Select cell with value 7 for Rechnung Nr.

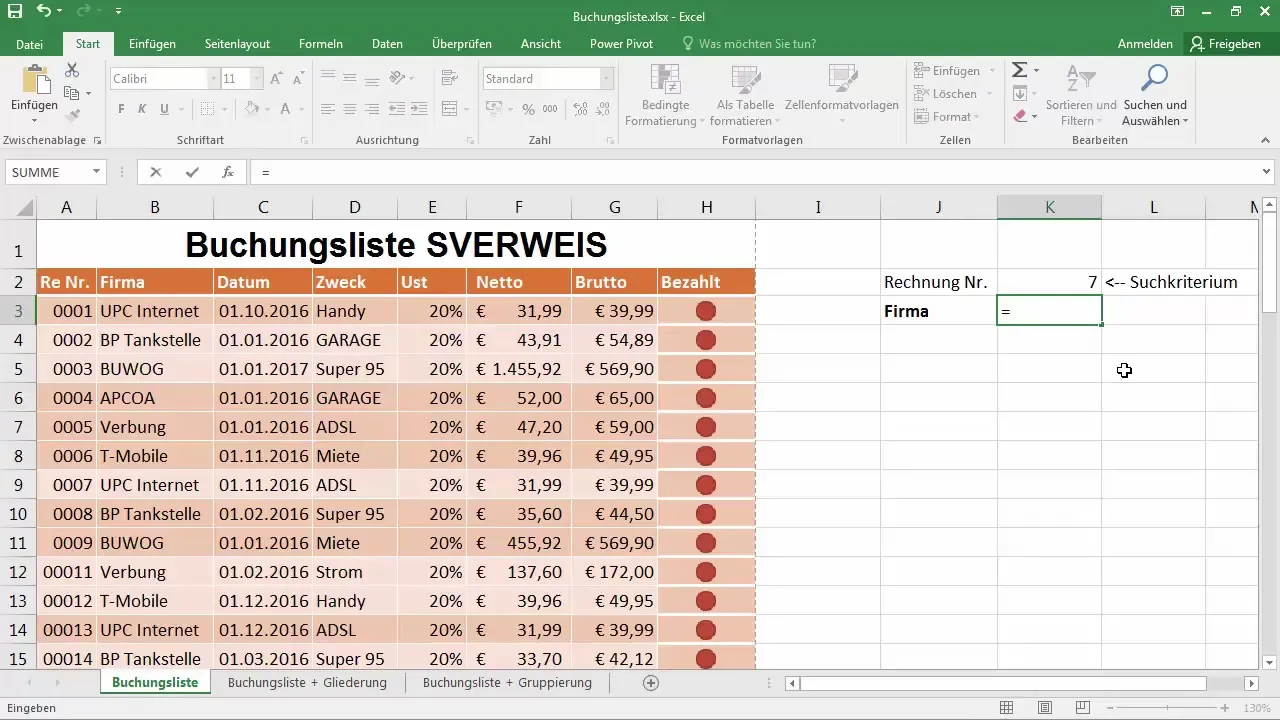pos(1049,282)
